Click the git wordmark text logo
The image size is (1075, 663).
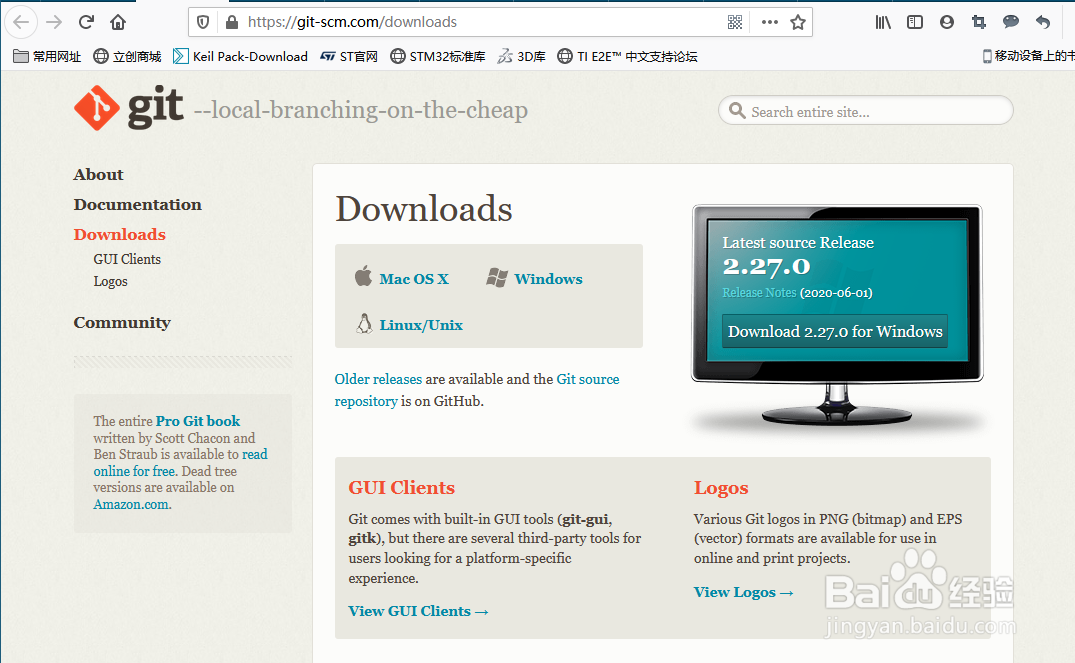(x=156, y=108)
